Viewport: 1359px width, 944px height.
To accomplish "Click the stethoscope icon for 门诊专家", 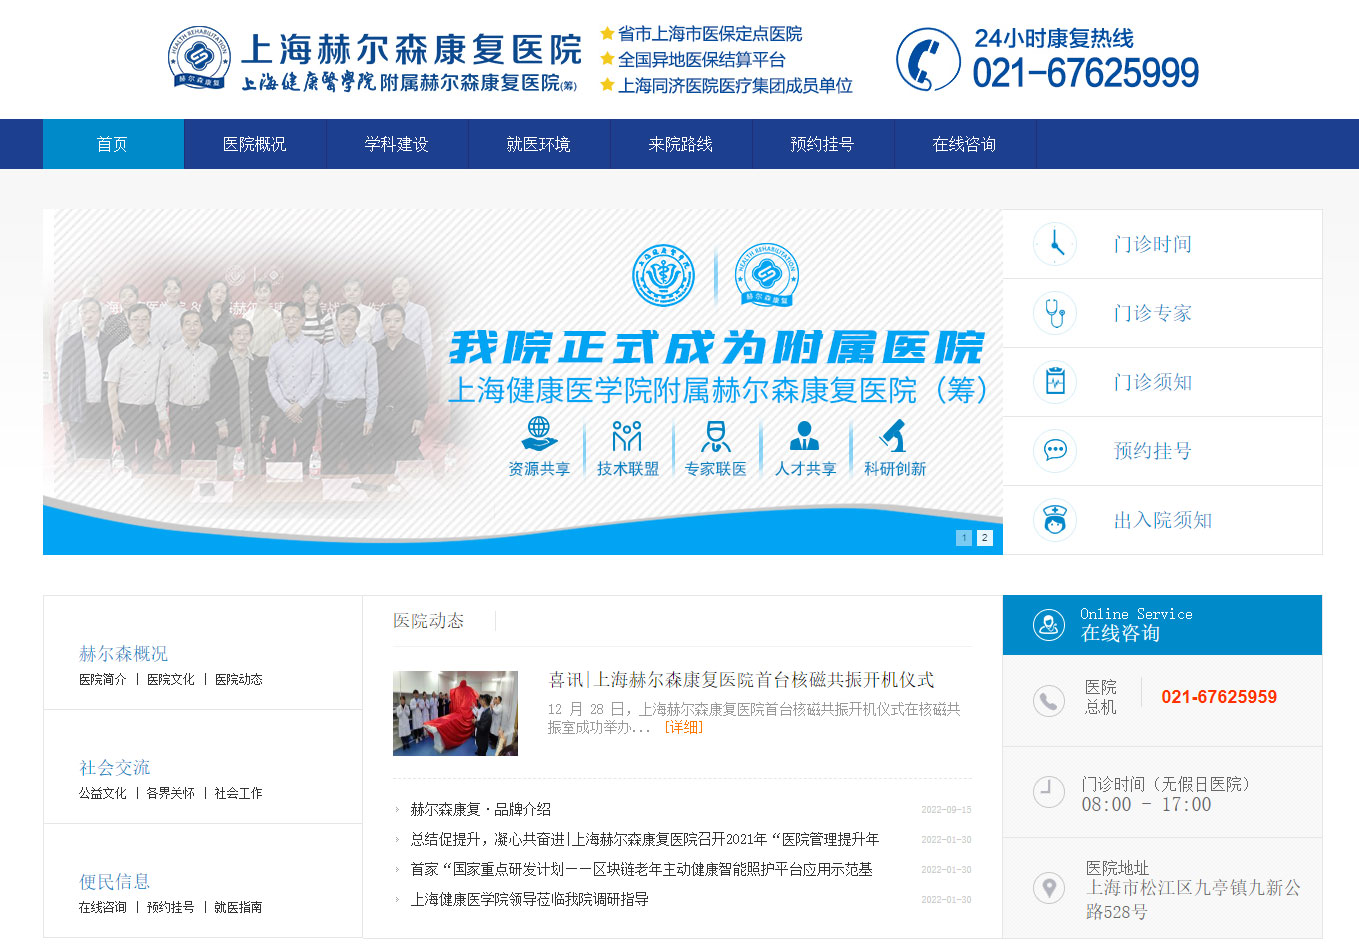I will coord(1055,313).
